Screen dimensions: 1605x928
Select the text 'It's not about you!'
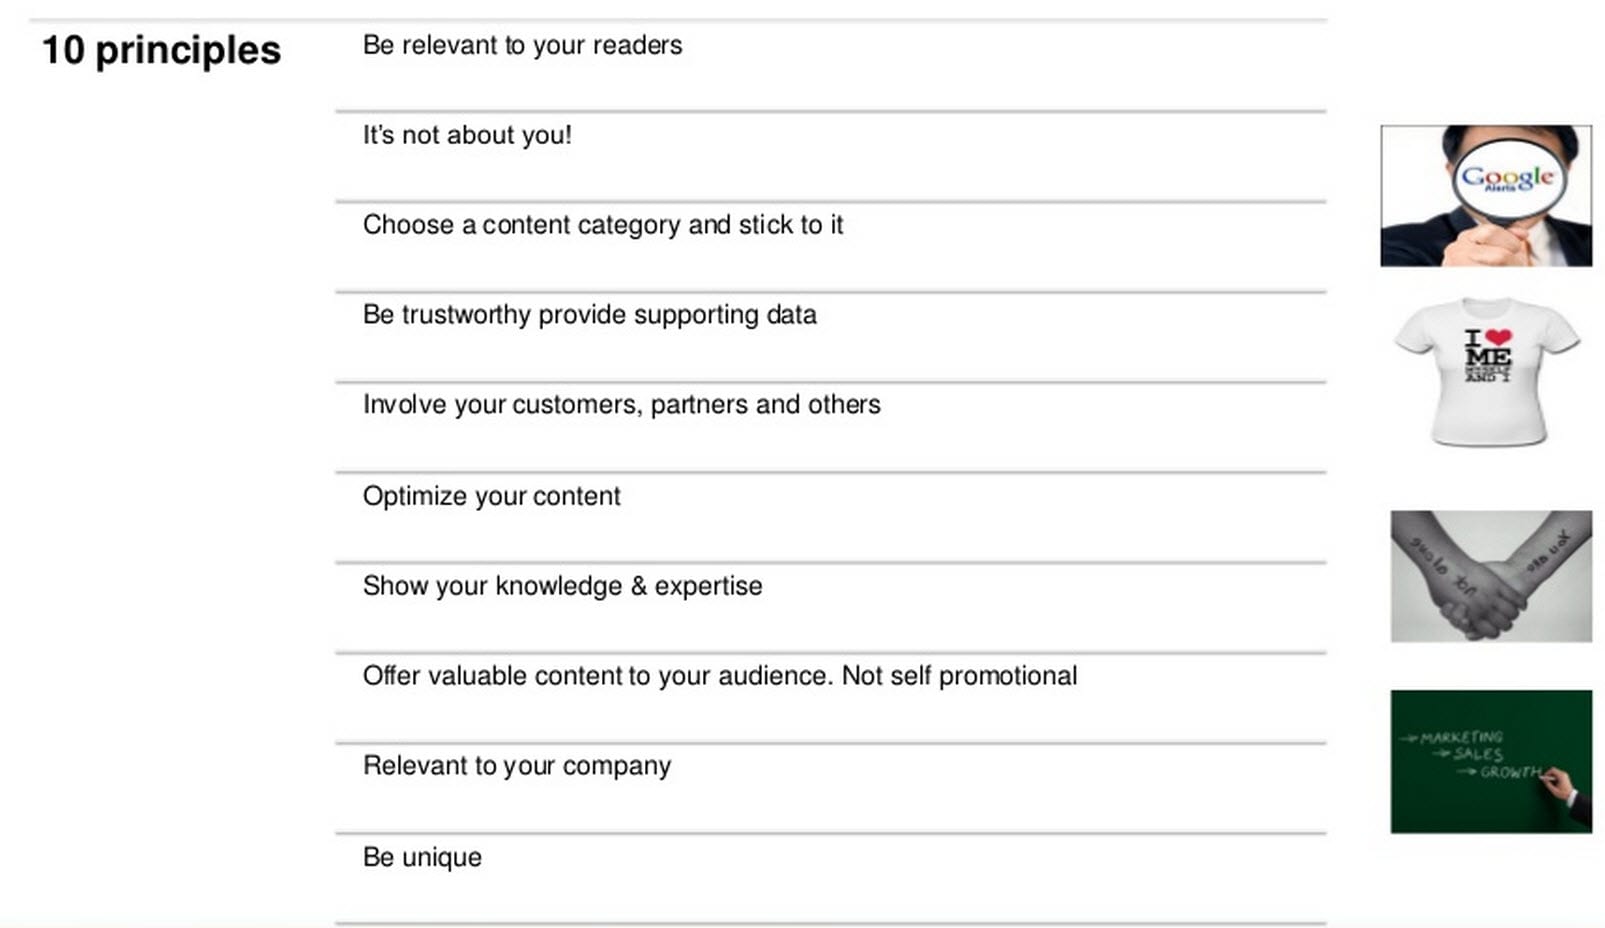click(x=467, y=135)
